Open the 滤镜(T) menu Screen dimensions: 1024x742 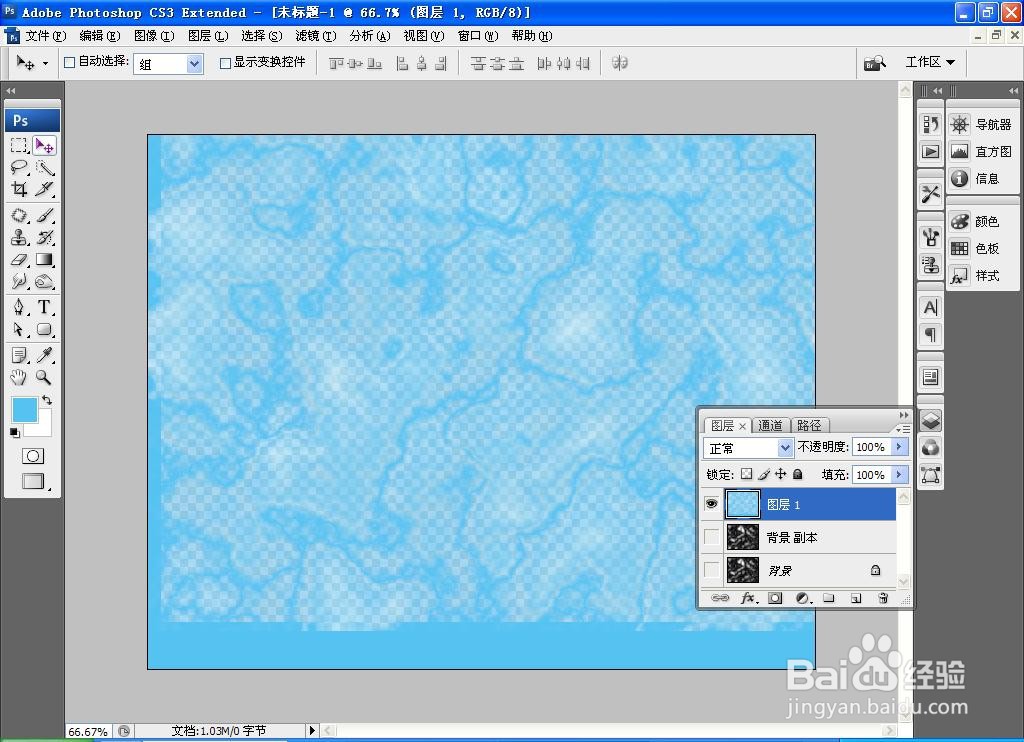(x=315, y=36)
